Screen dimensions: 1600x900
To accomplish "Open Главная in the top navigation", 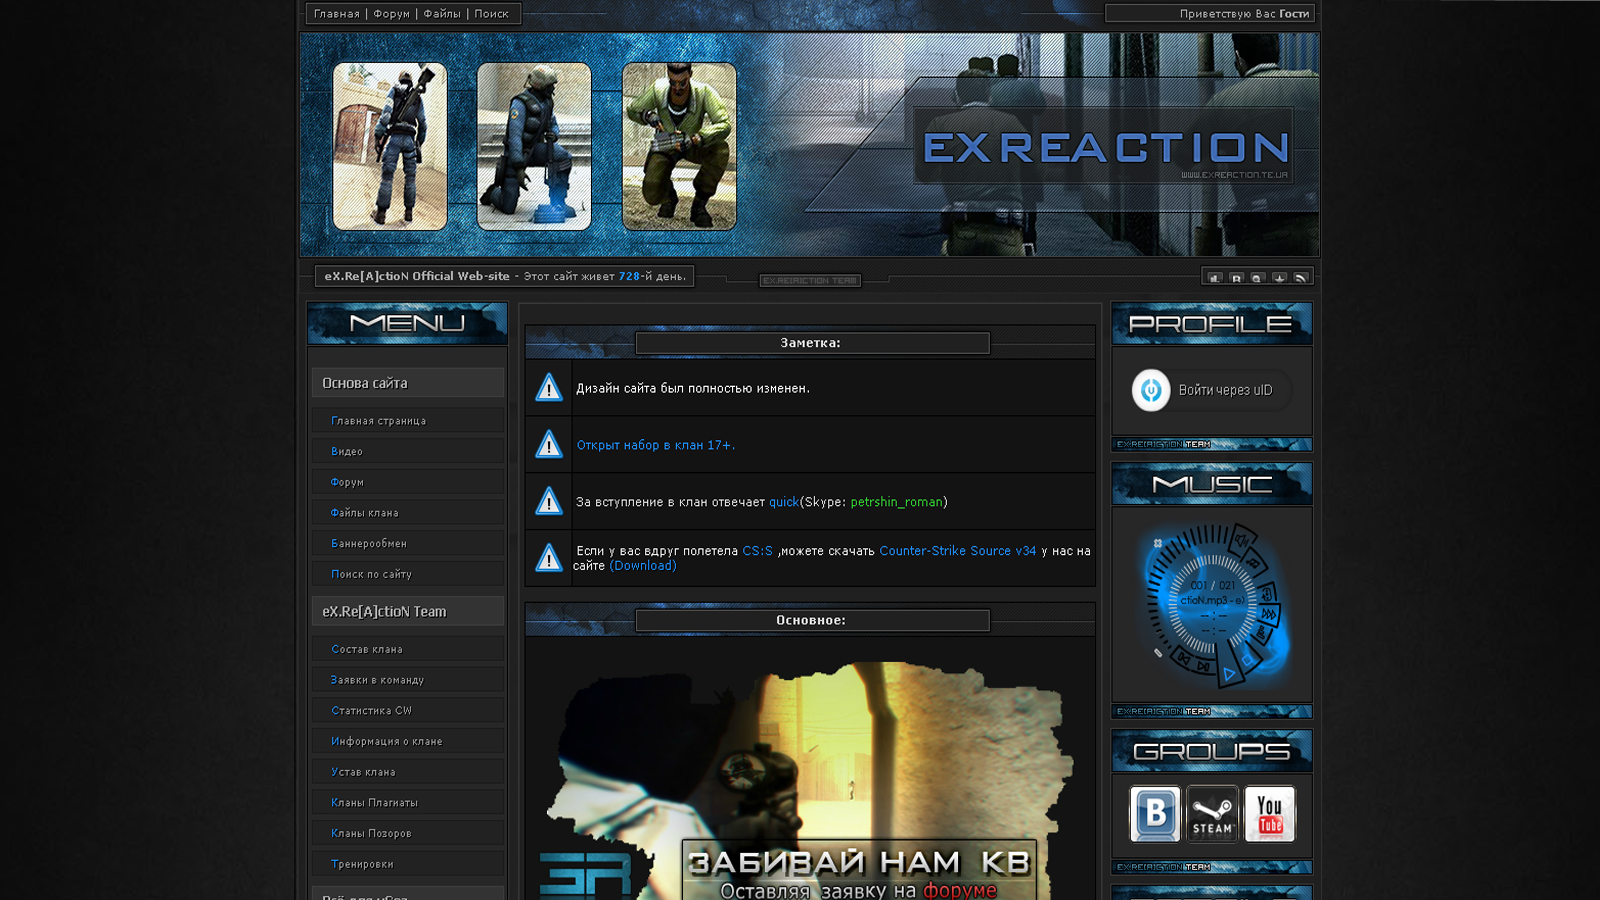I will 337,14.
